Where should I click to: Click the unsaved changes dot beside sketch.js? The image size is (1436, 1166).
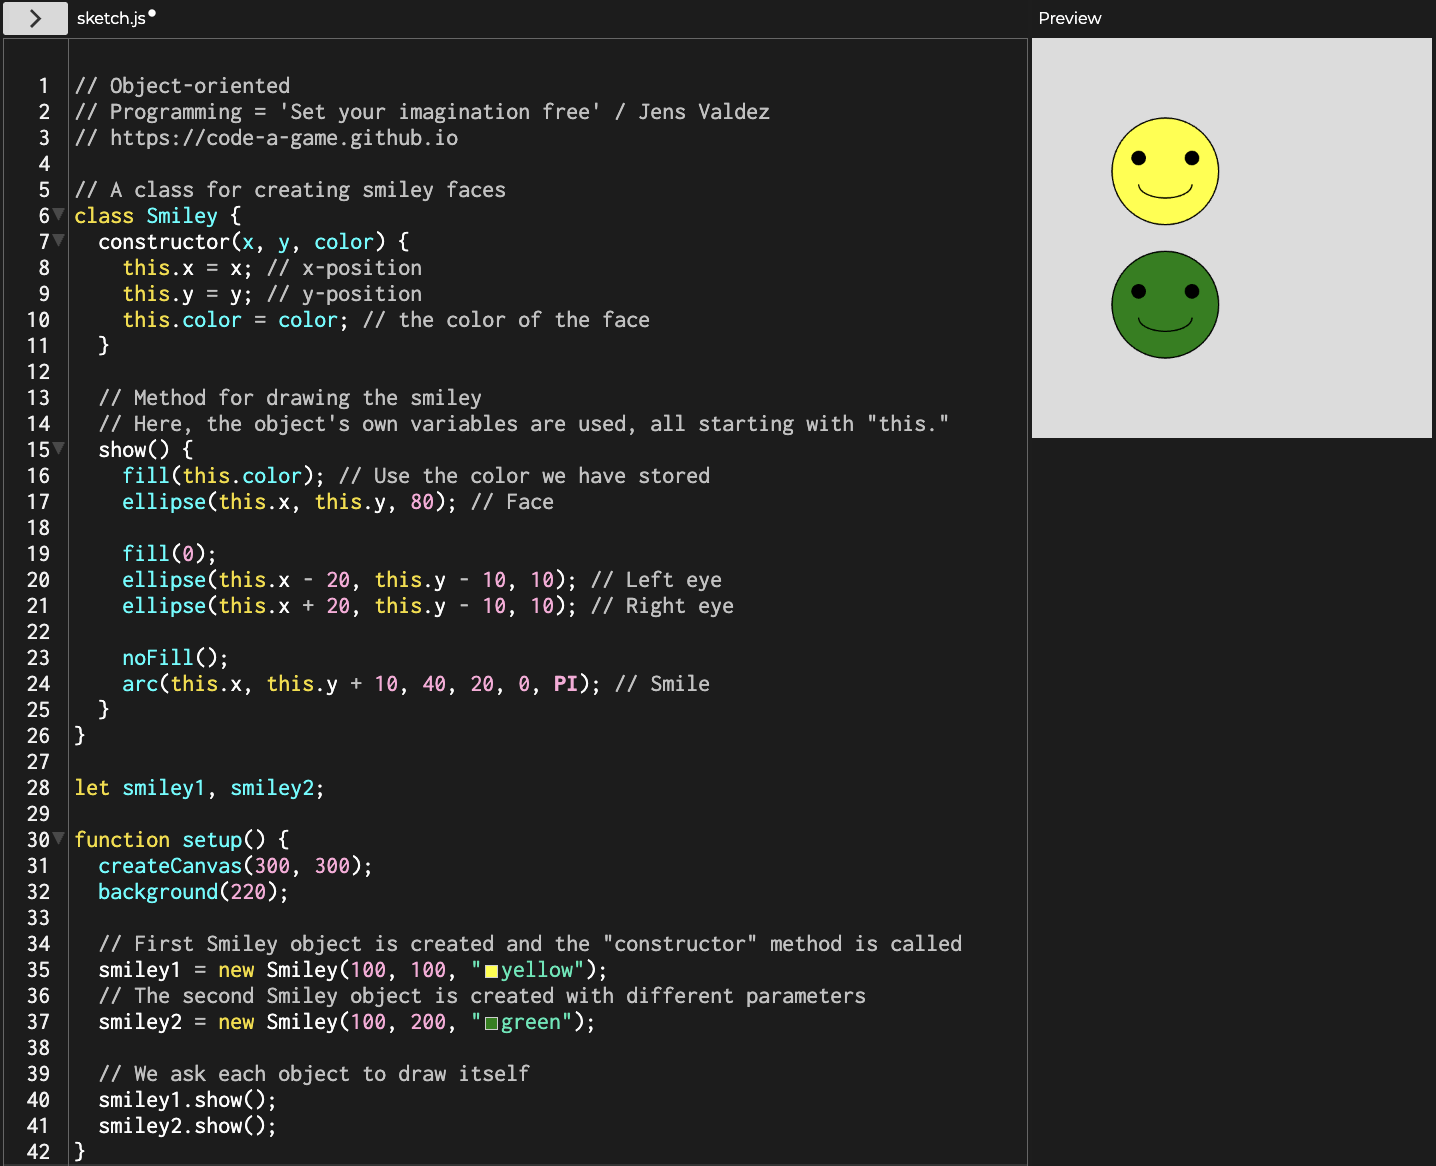click(152, 14)
